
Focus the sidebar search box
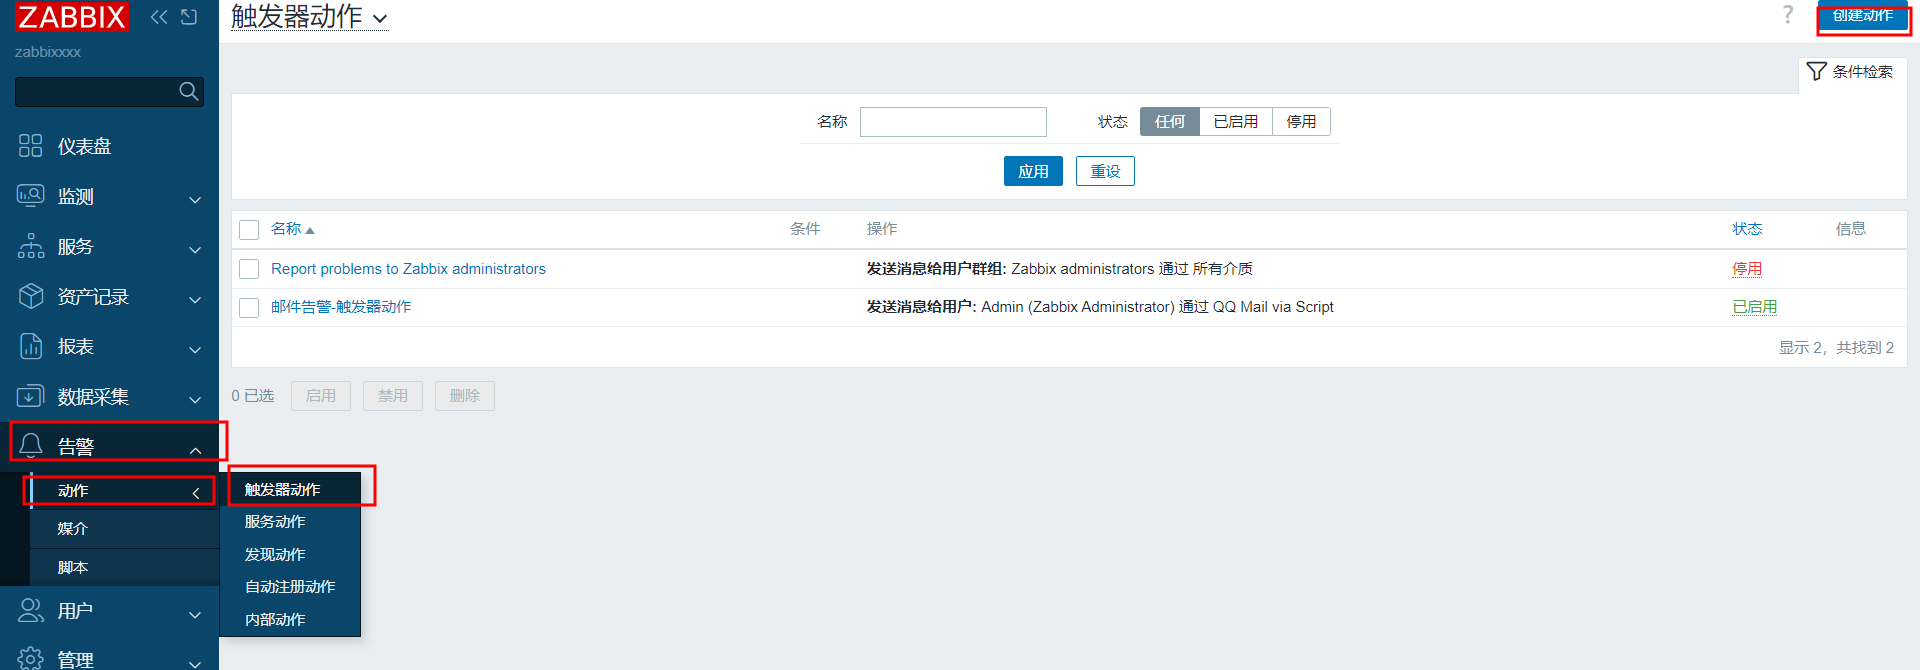(x=109, y=92)
